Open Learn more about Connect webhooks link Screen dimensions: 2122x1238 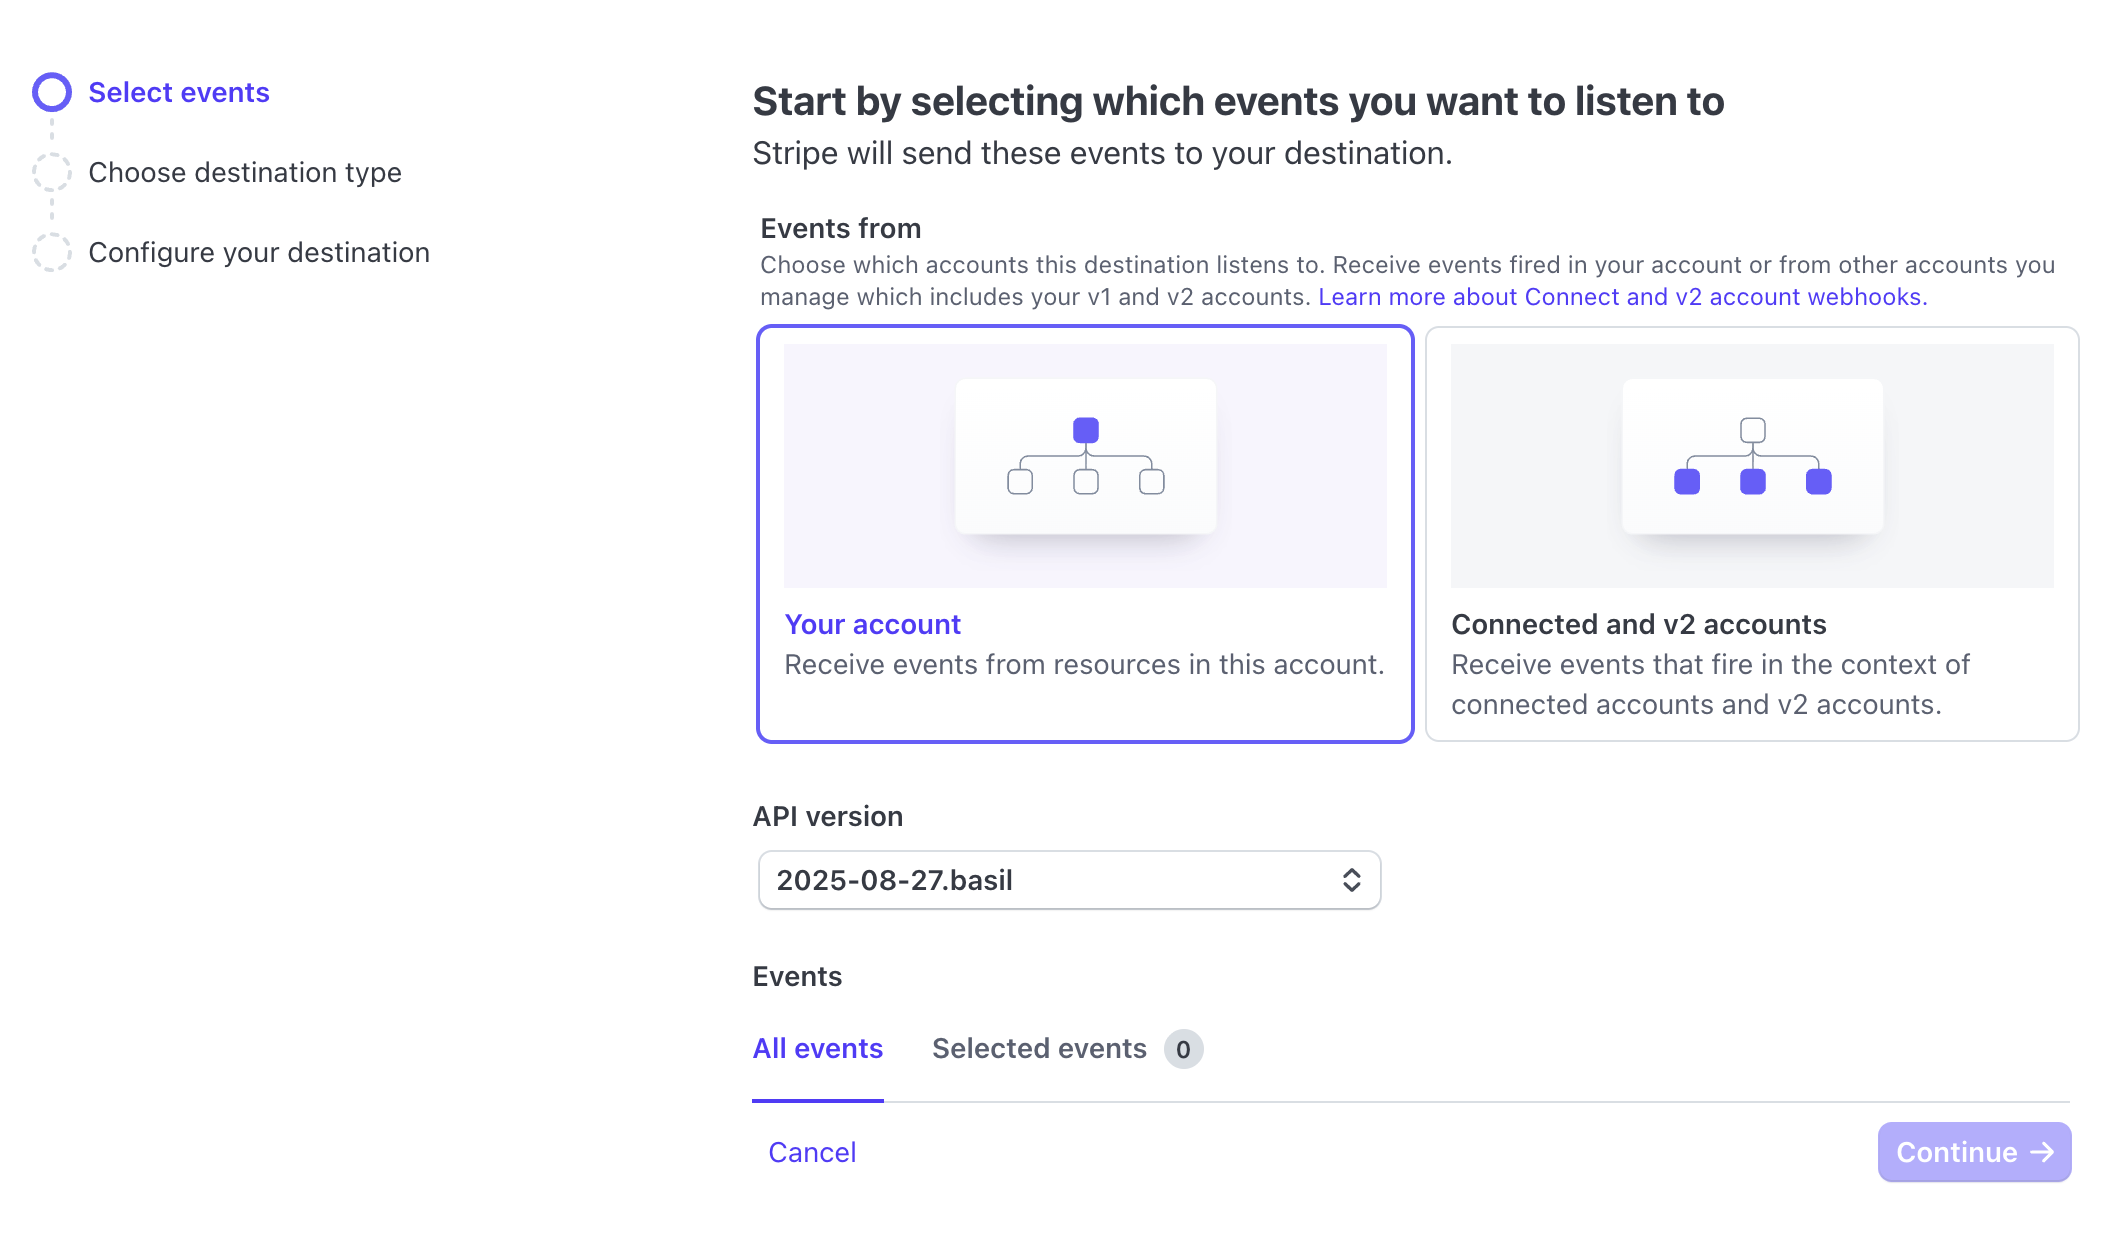tap(1623, 297)
